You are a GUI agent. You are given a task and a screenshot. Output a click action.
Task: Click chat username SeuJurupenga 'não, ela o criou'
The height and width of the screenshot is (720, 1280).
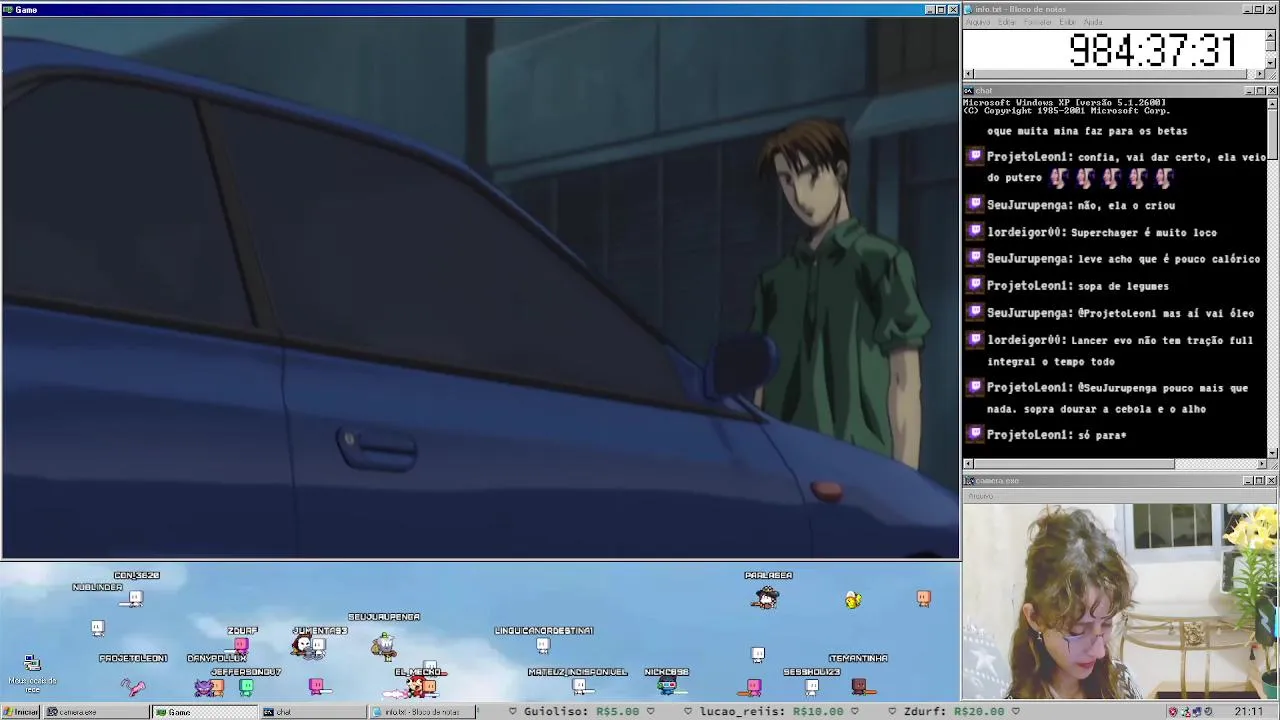[1028, 205]
